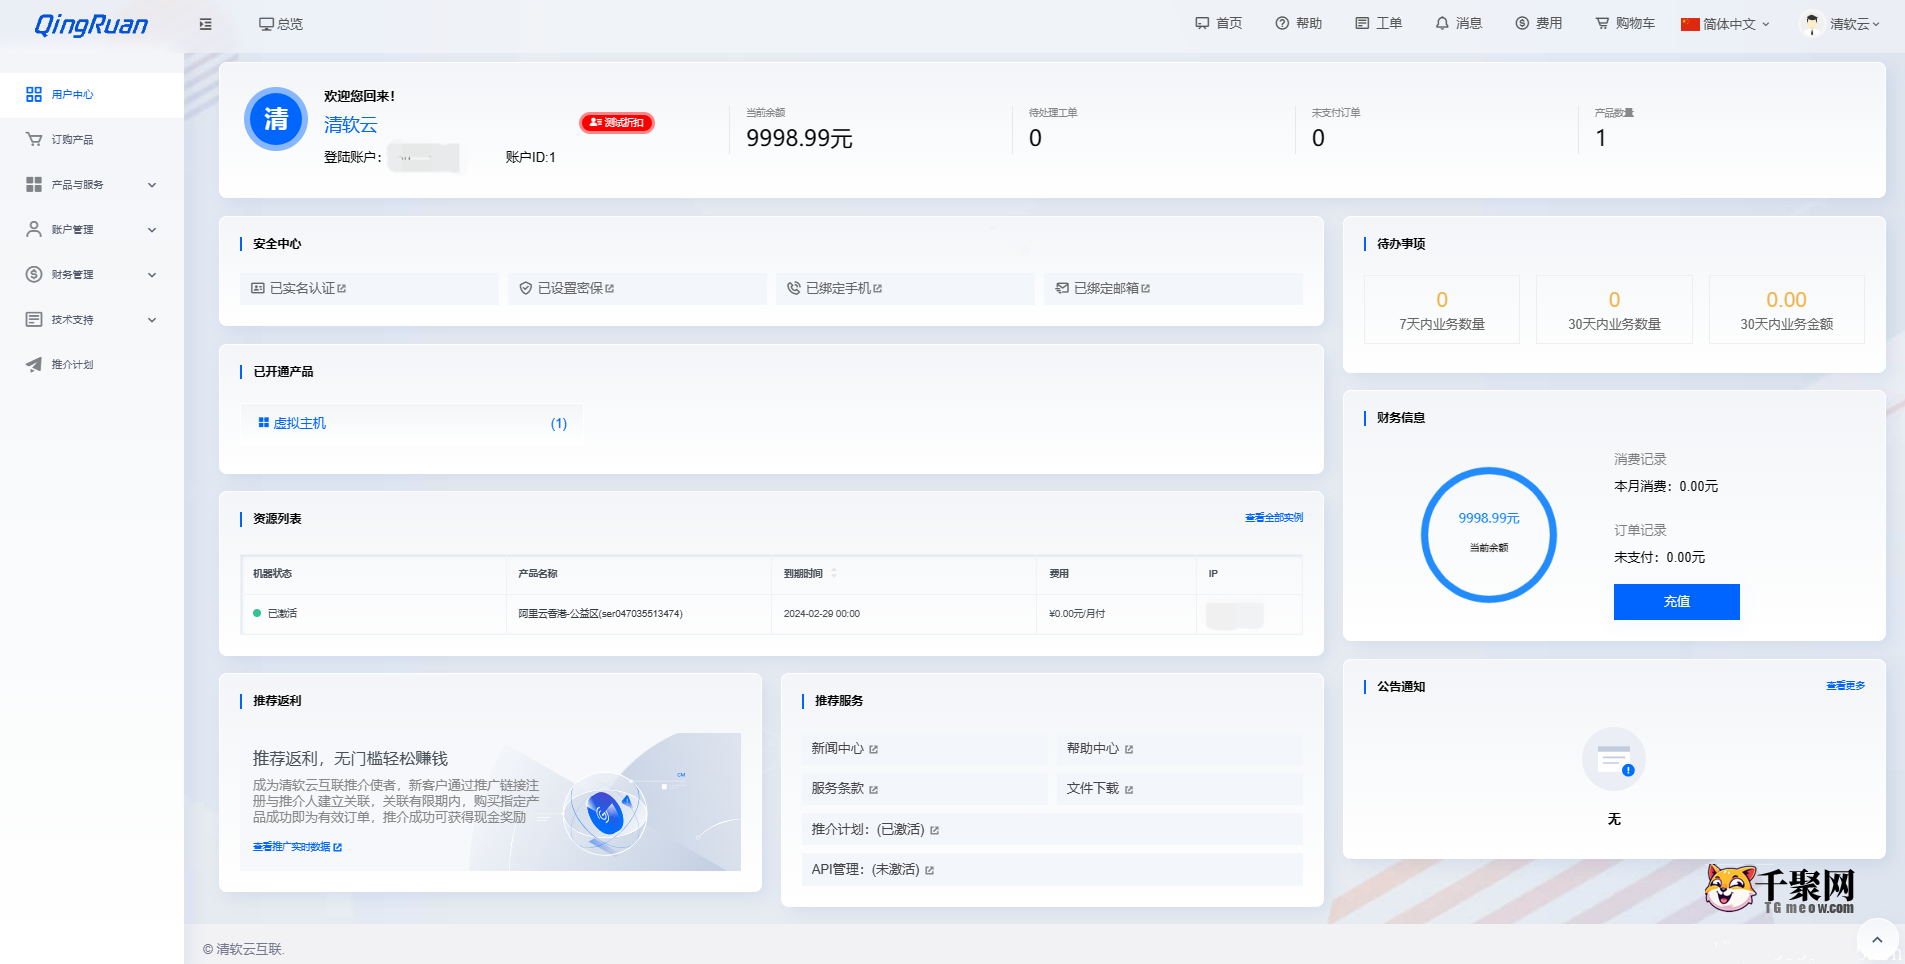Expand the 账户管理 sidebar menu

pos(92,229)
